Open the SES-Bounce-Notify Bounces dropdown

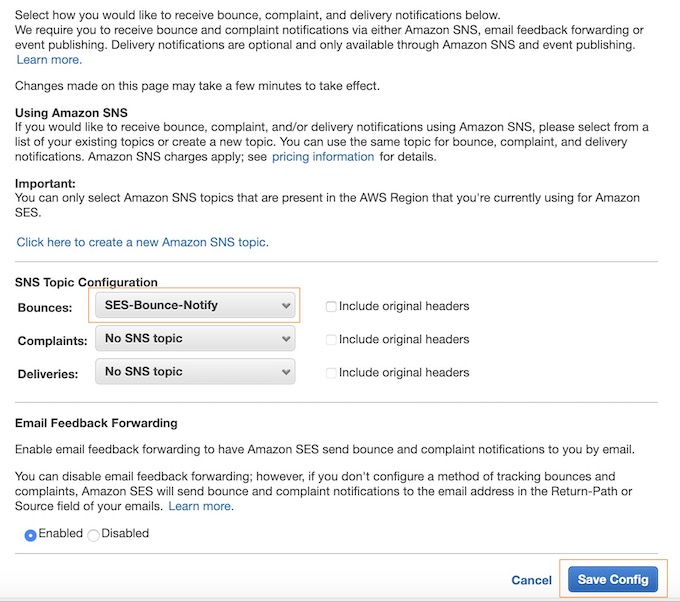(x=195, y=305)
